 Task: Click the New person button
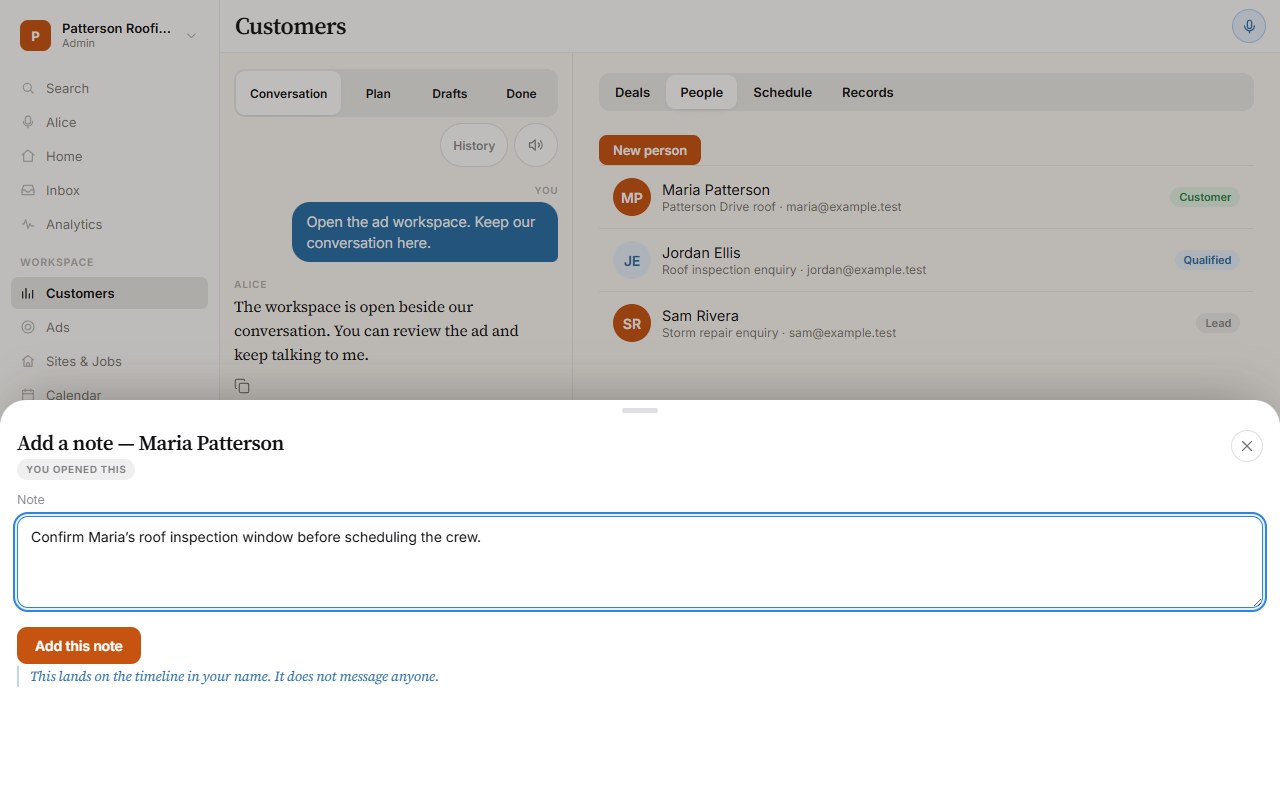pyautogui.click(x=650, y=150)
